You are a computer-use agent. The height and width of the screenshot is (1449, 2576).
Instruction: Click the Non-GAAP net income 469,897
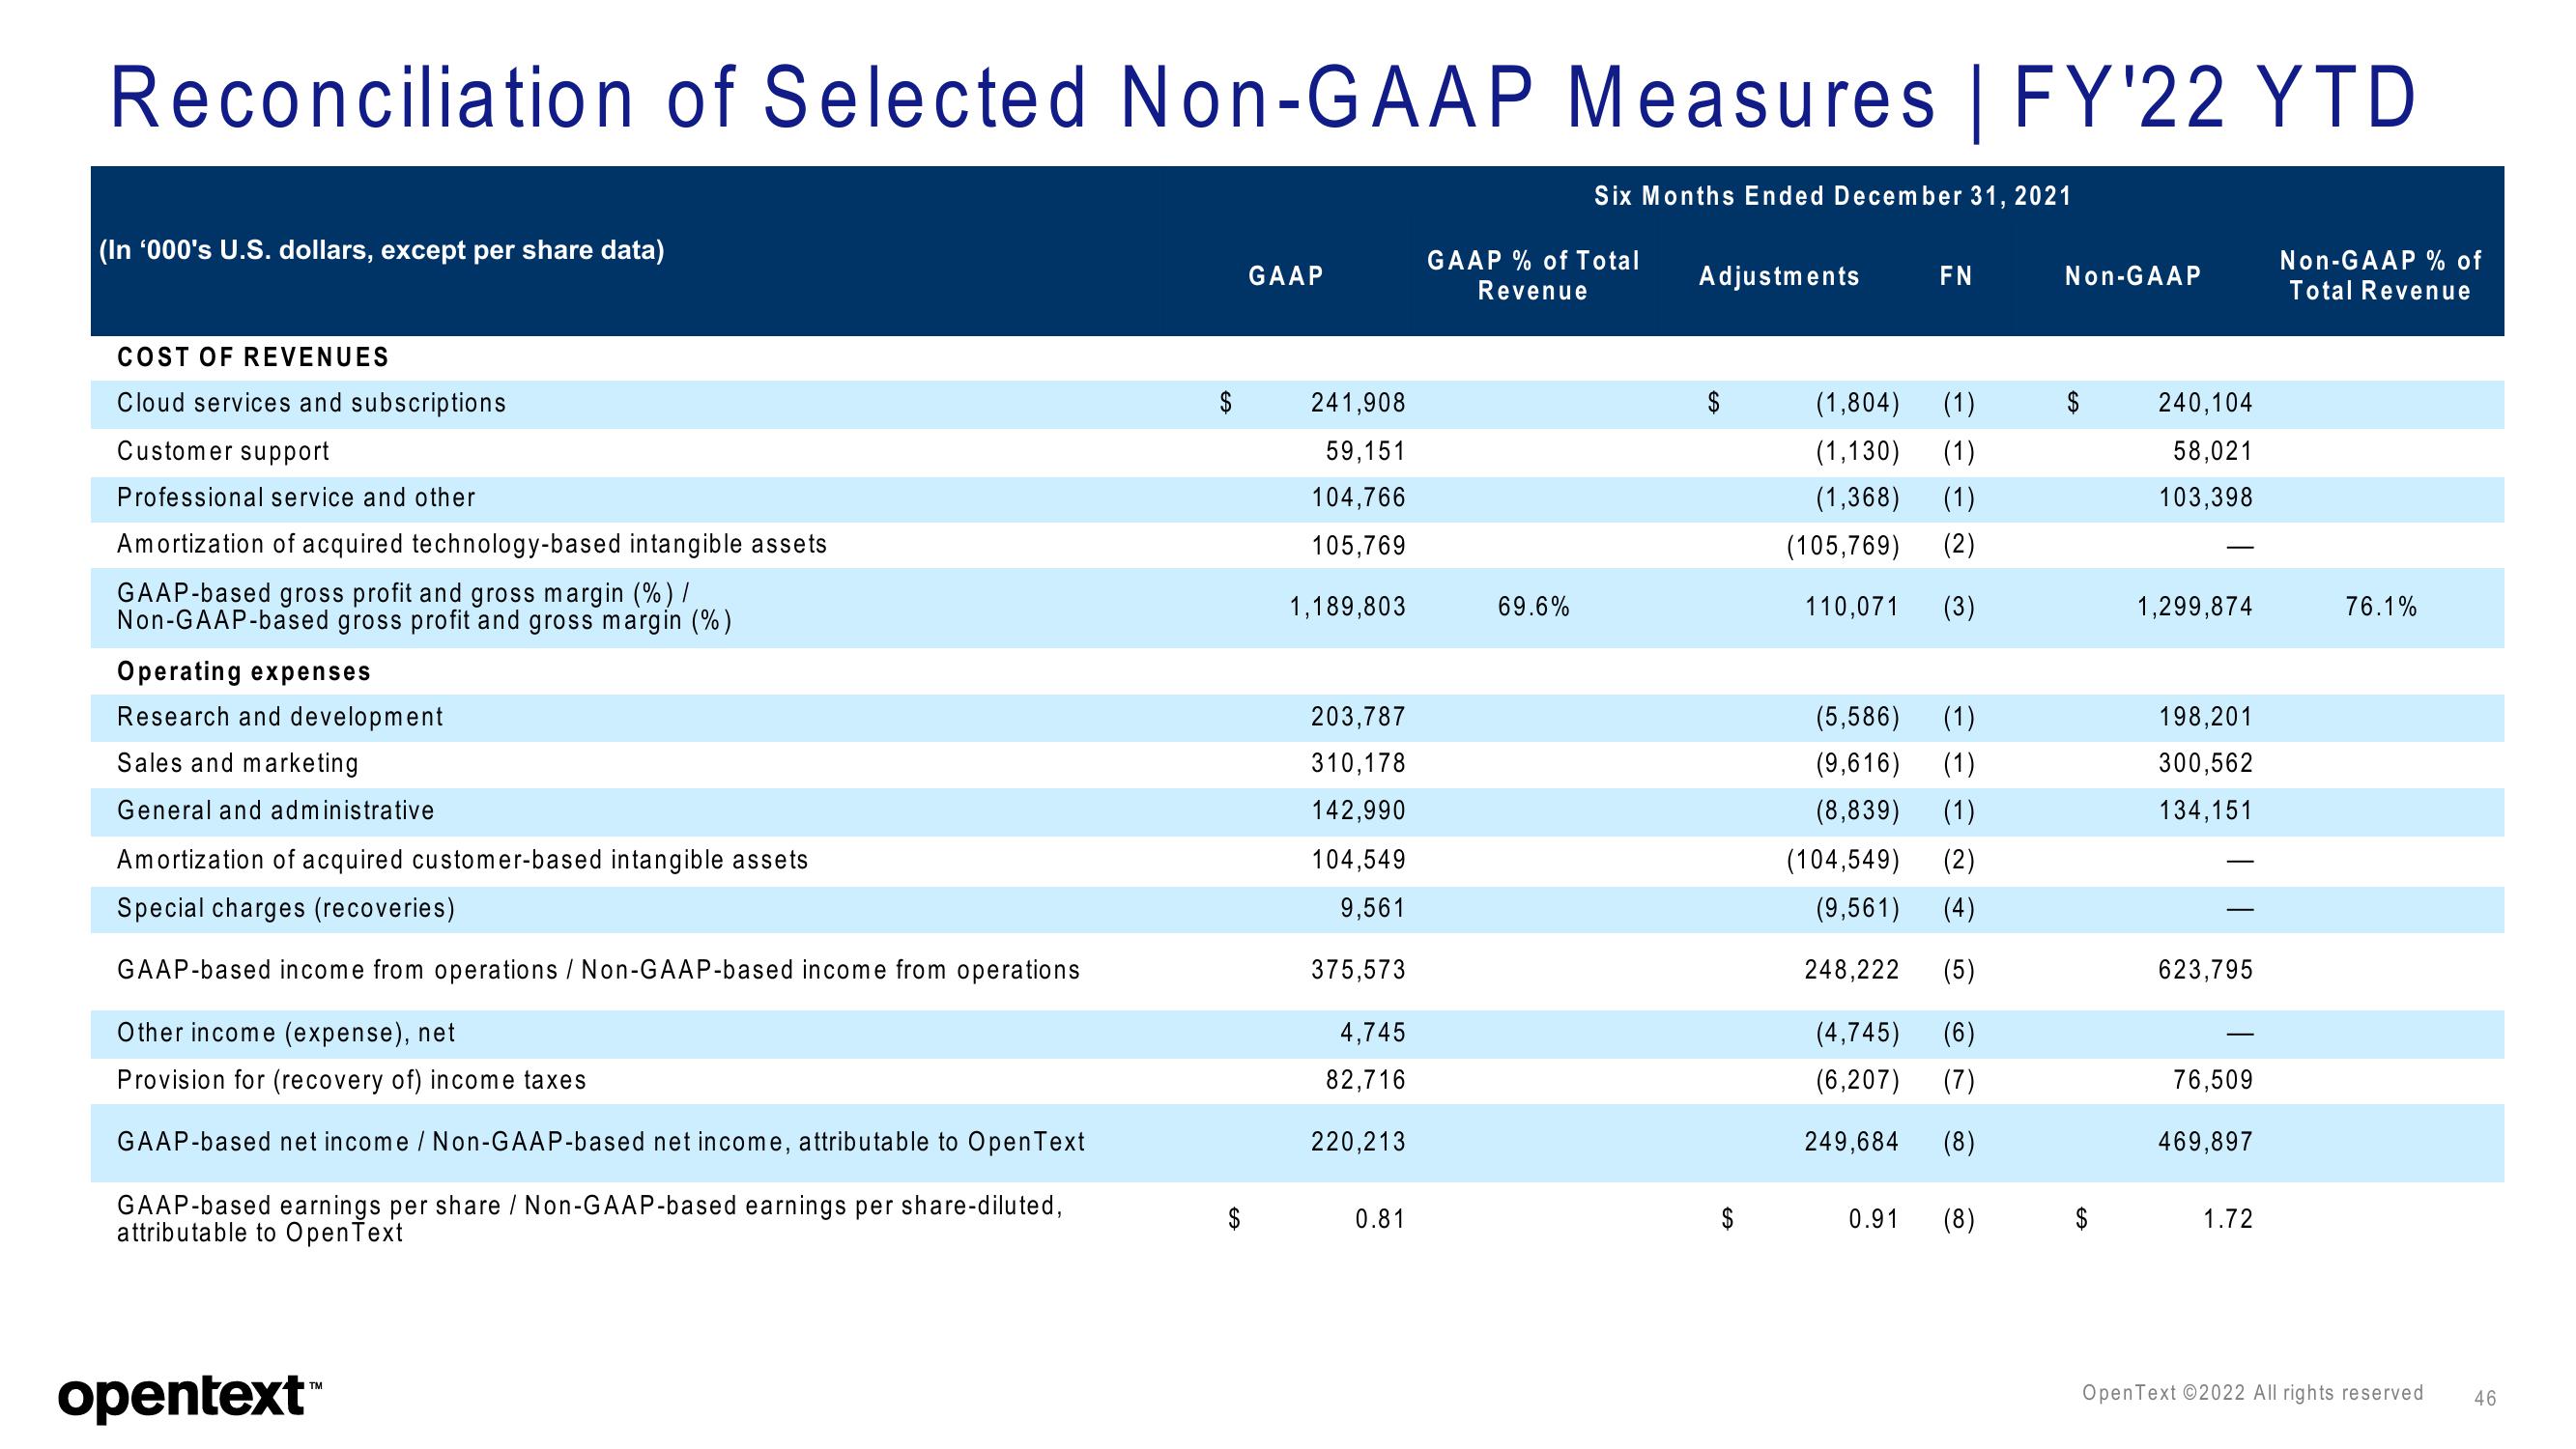(x=2205, y=1142)
